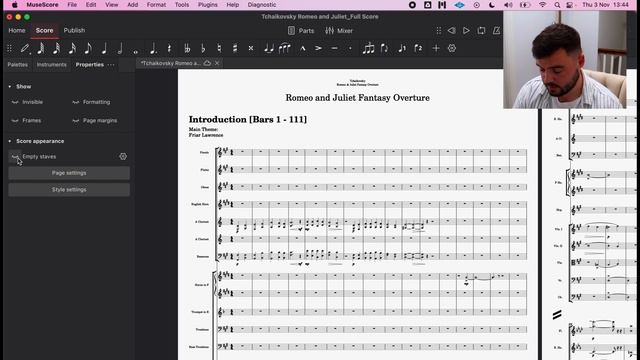Image resolution: width=640 pixels, height=360 pixels.
Task: Open the Diagnostic menu
Action: pos(262,5)
